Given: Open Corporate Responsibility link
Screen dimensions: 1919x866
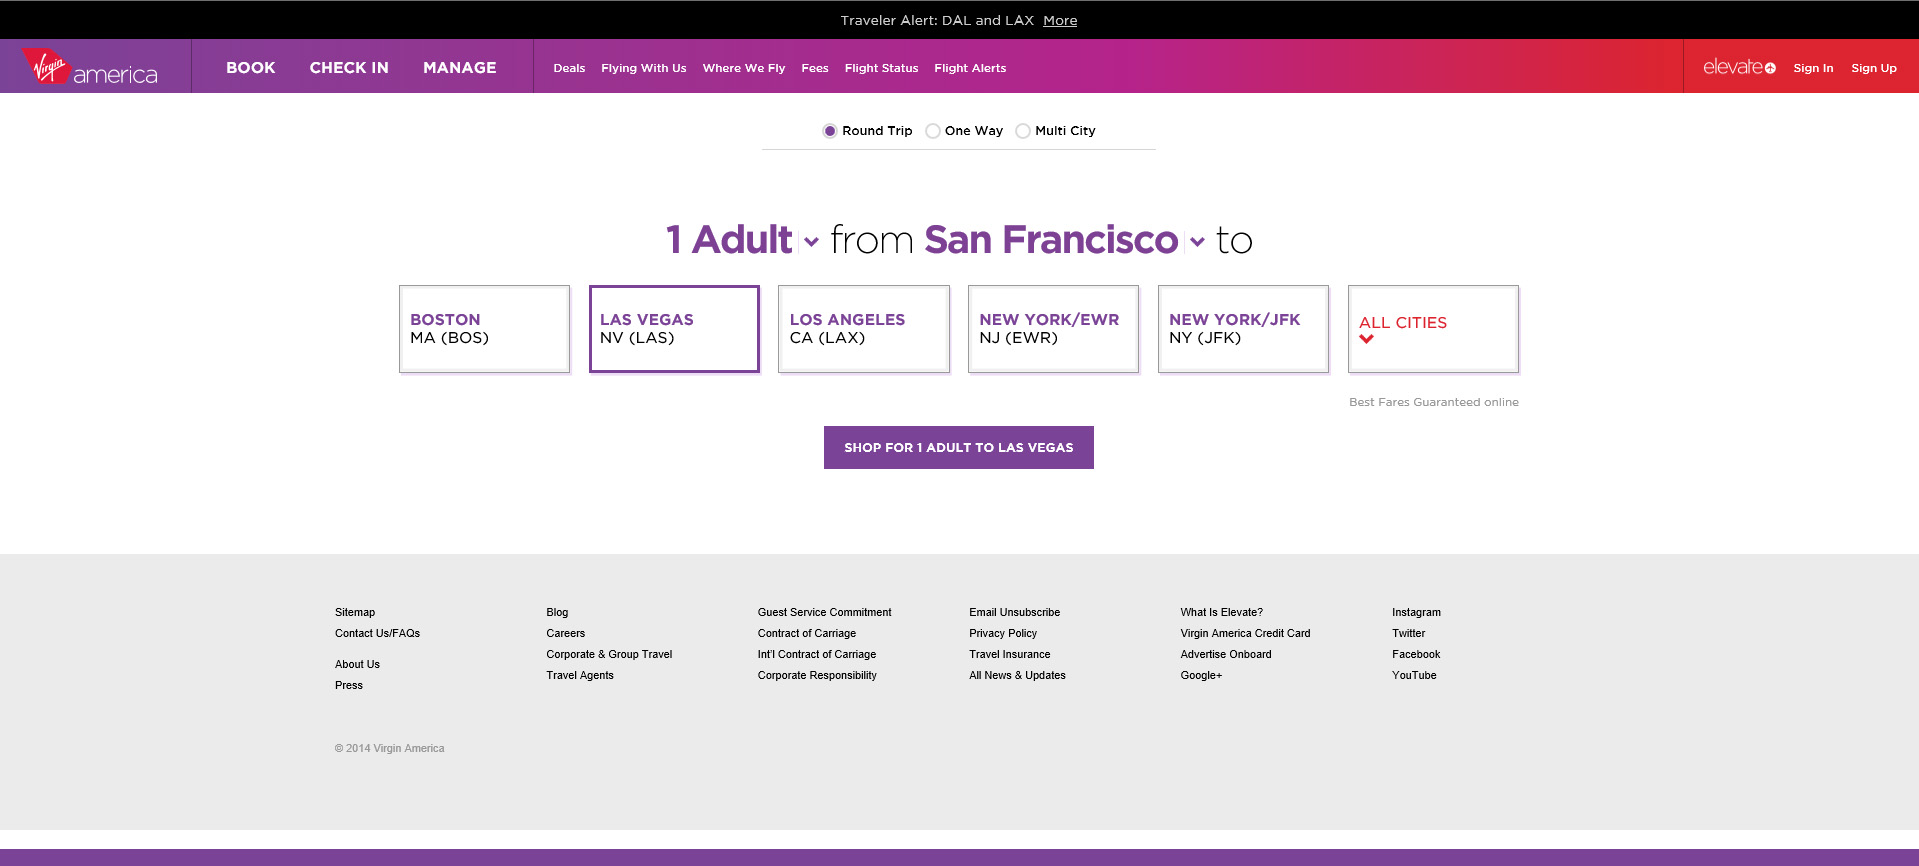Looking at the screenshot, I should tap(817, 675).
